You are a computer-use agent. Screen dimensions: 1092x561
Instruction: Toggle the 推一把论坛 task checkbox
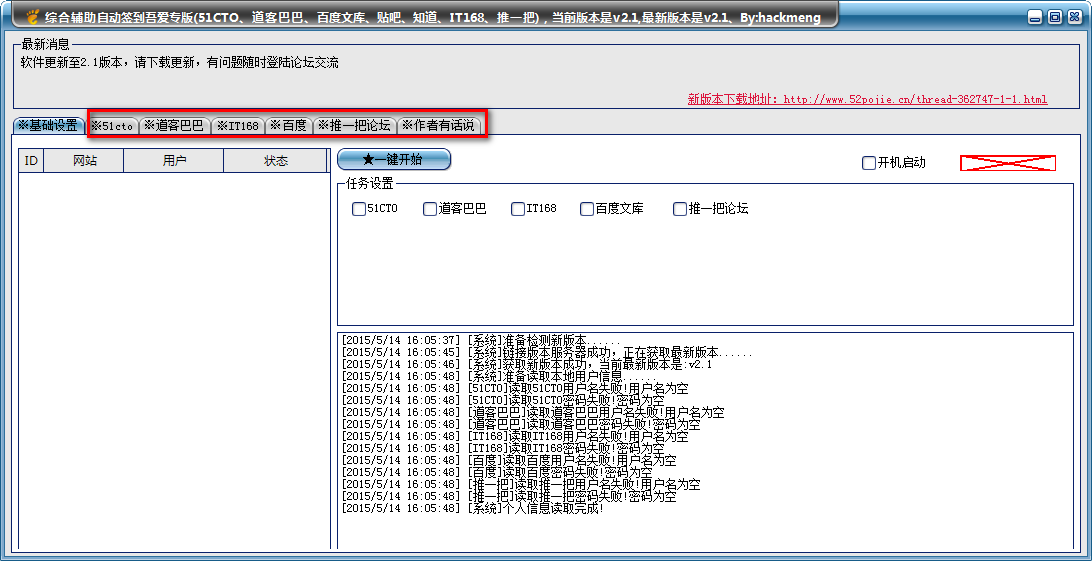(680, 209)
